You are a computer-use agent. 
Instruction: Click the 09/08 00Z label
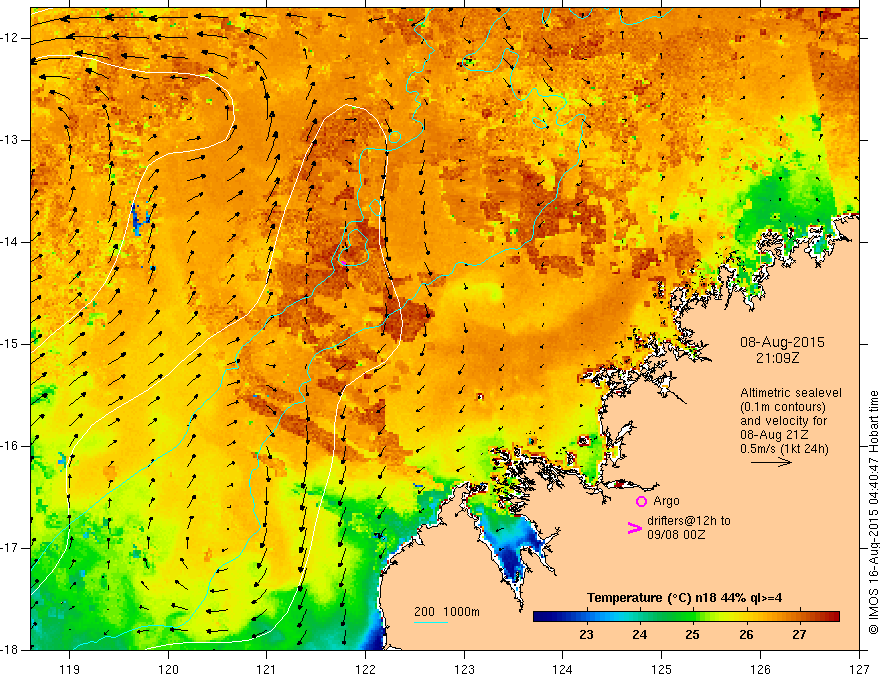[676, 535]
